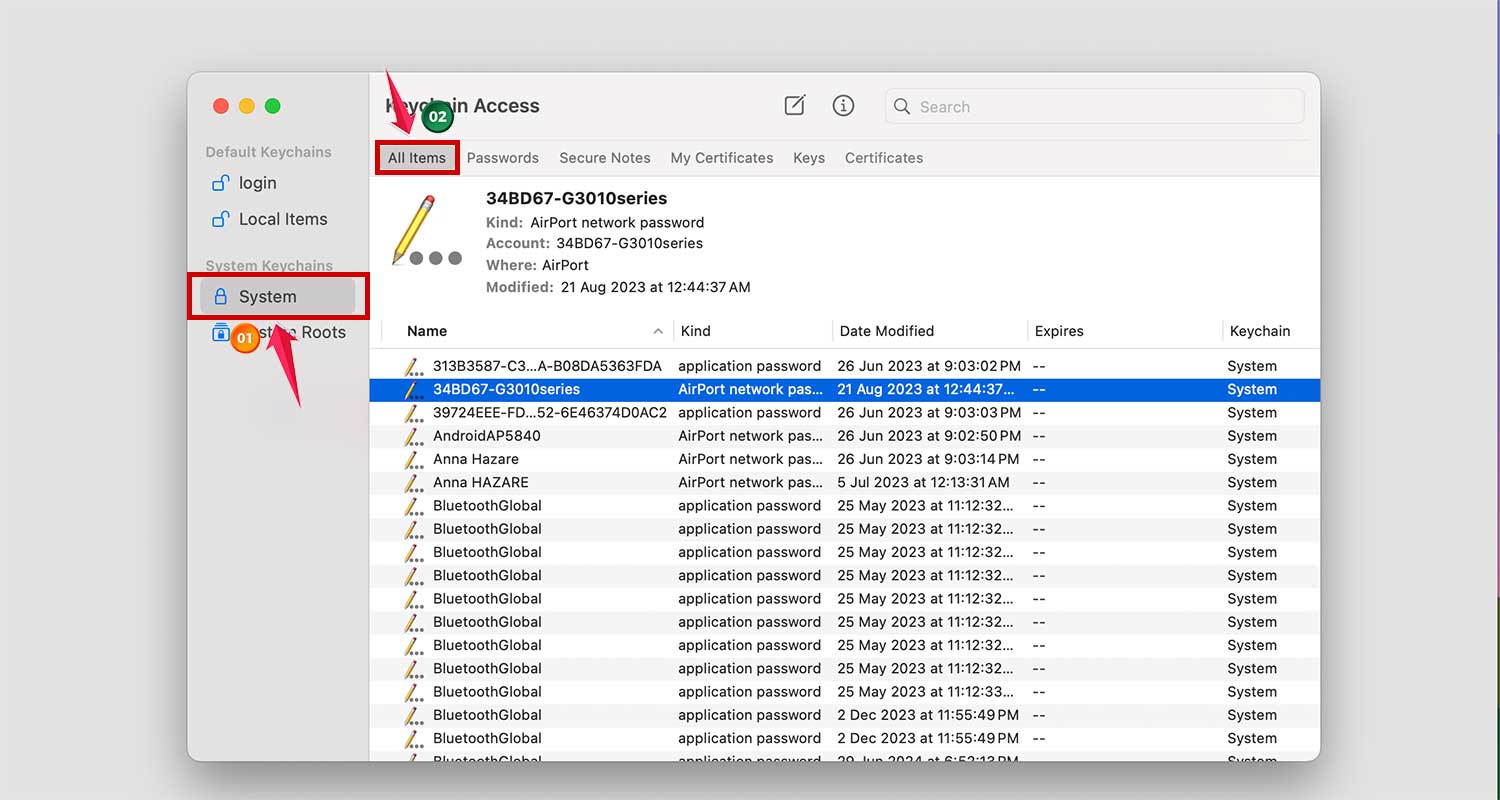Click the key icon on the AndroidAP5840 row
Image resolution: width=1500 pixels, height=800 pixels.
413,435
